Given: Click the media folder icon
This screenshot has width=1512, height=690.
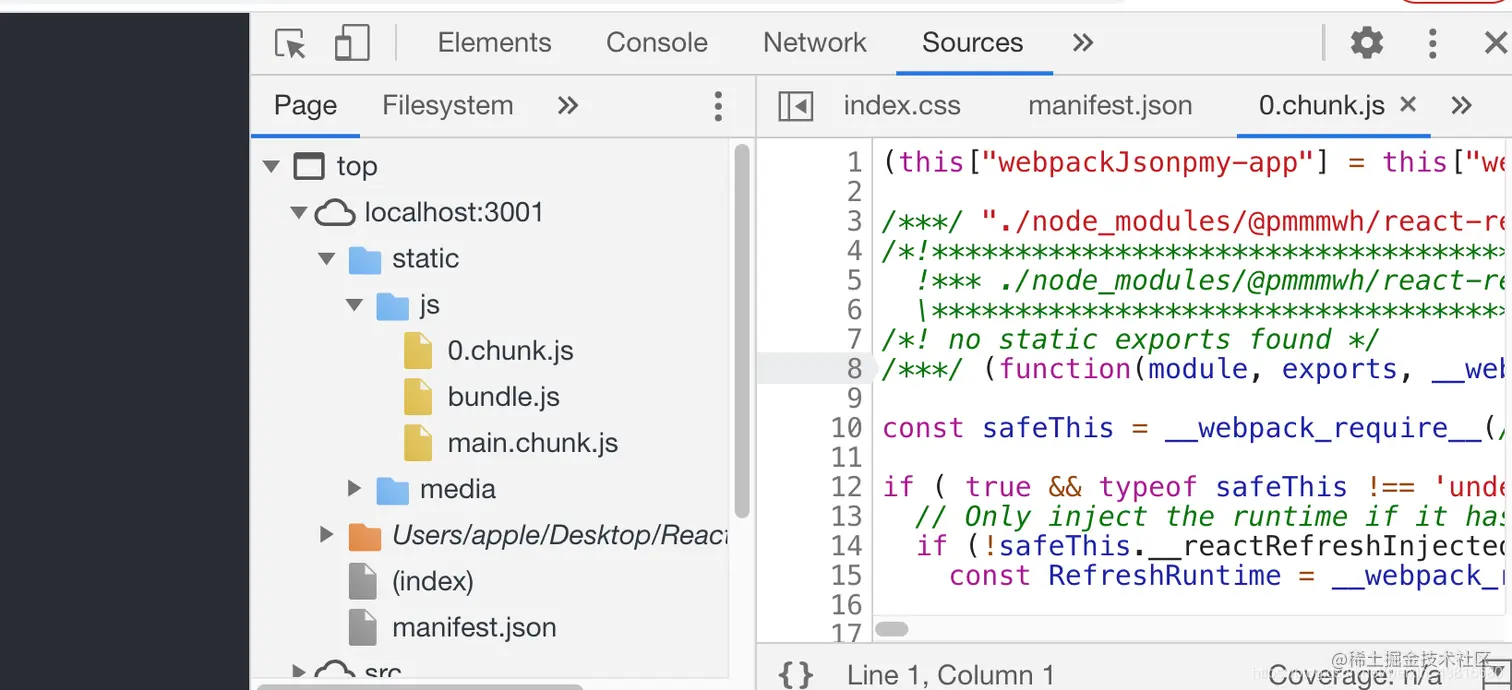Looking at the screenshot, I should tap(393, 490).
